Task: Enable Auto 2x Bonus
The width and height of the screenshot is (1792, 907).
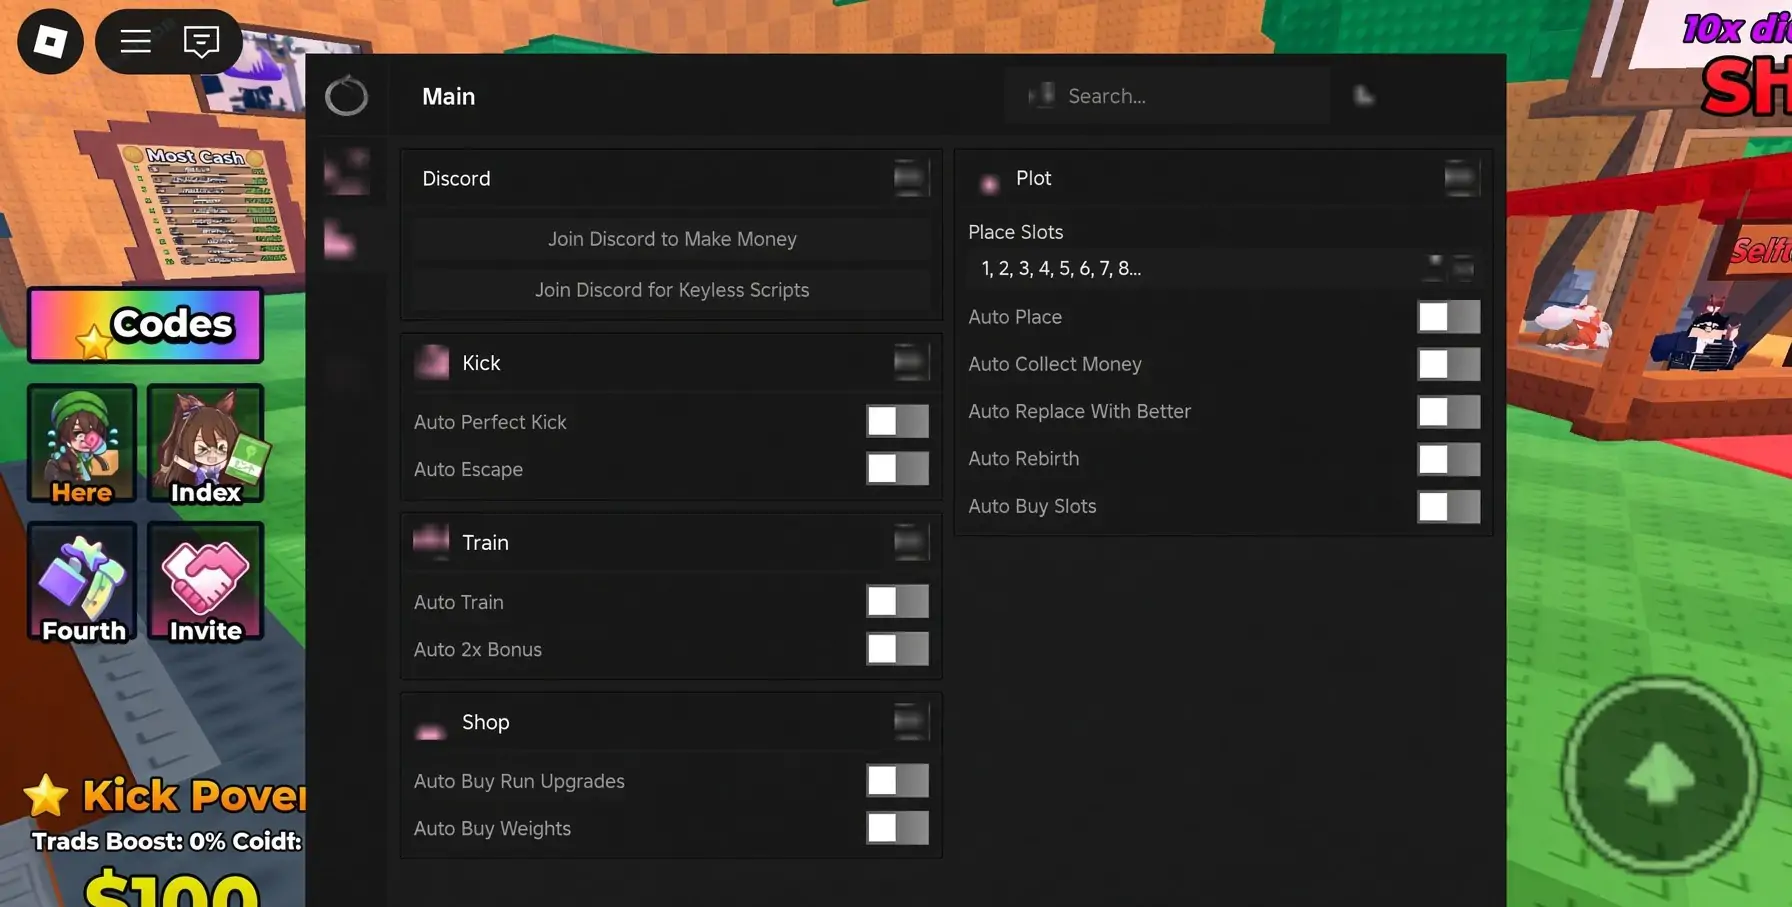Action: click(x=897, y=648)
